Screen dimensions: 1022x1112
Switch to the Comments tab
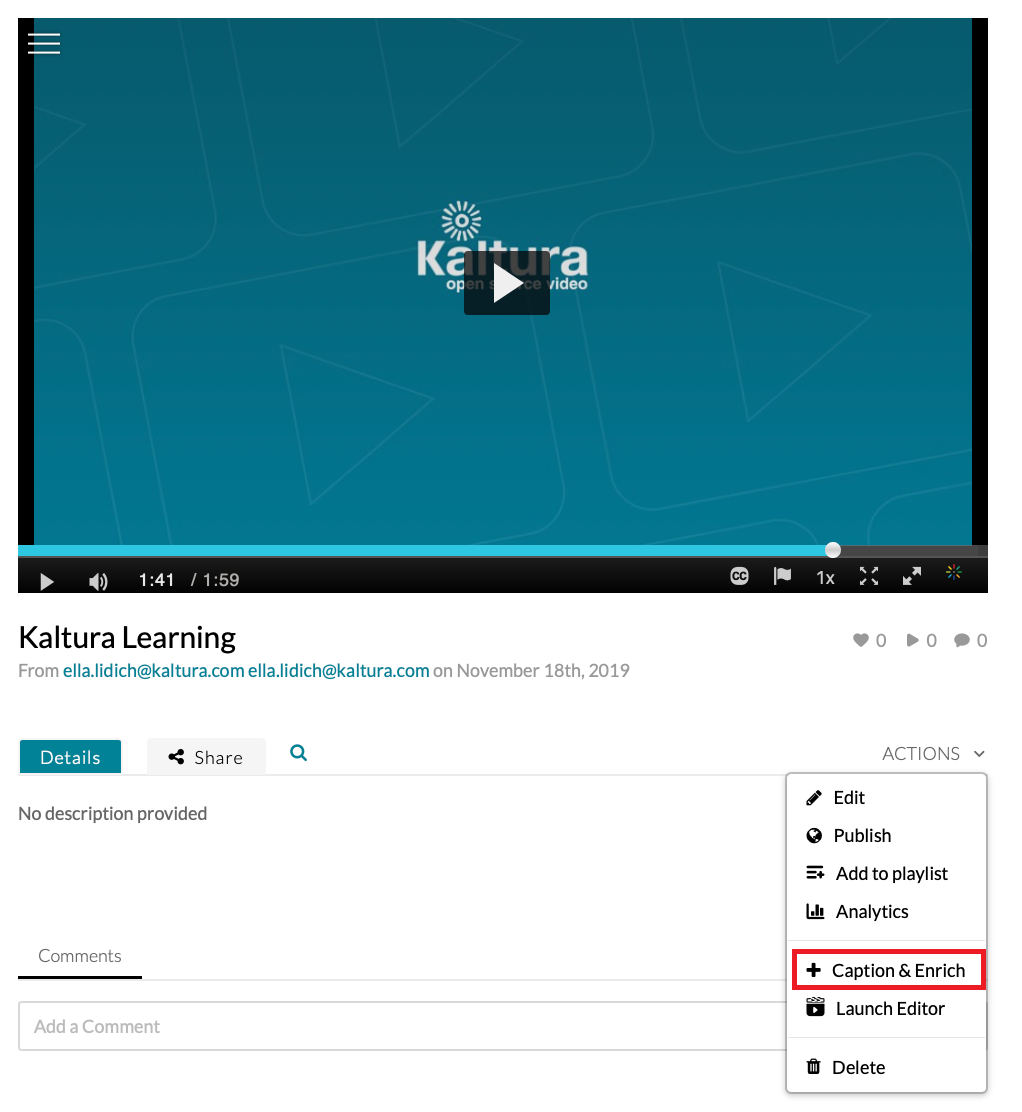(79, 956)
